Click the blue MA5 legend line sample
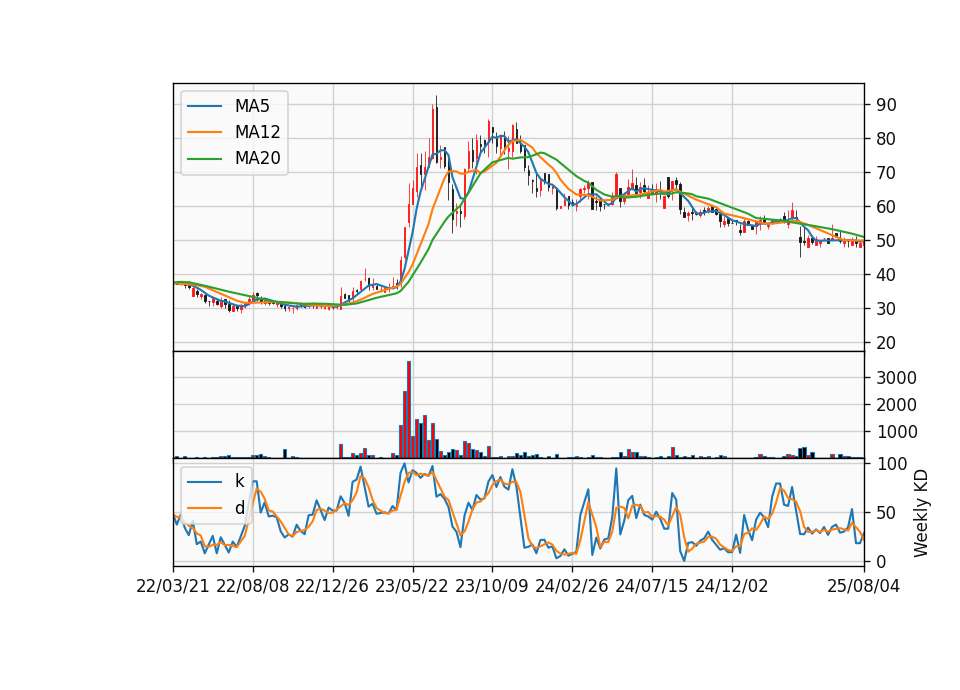Screen dimensions: 960x690 pyautogui.click(x=204, y=106)
